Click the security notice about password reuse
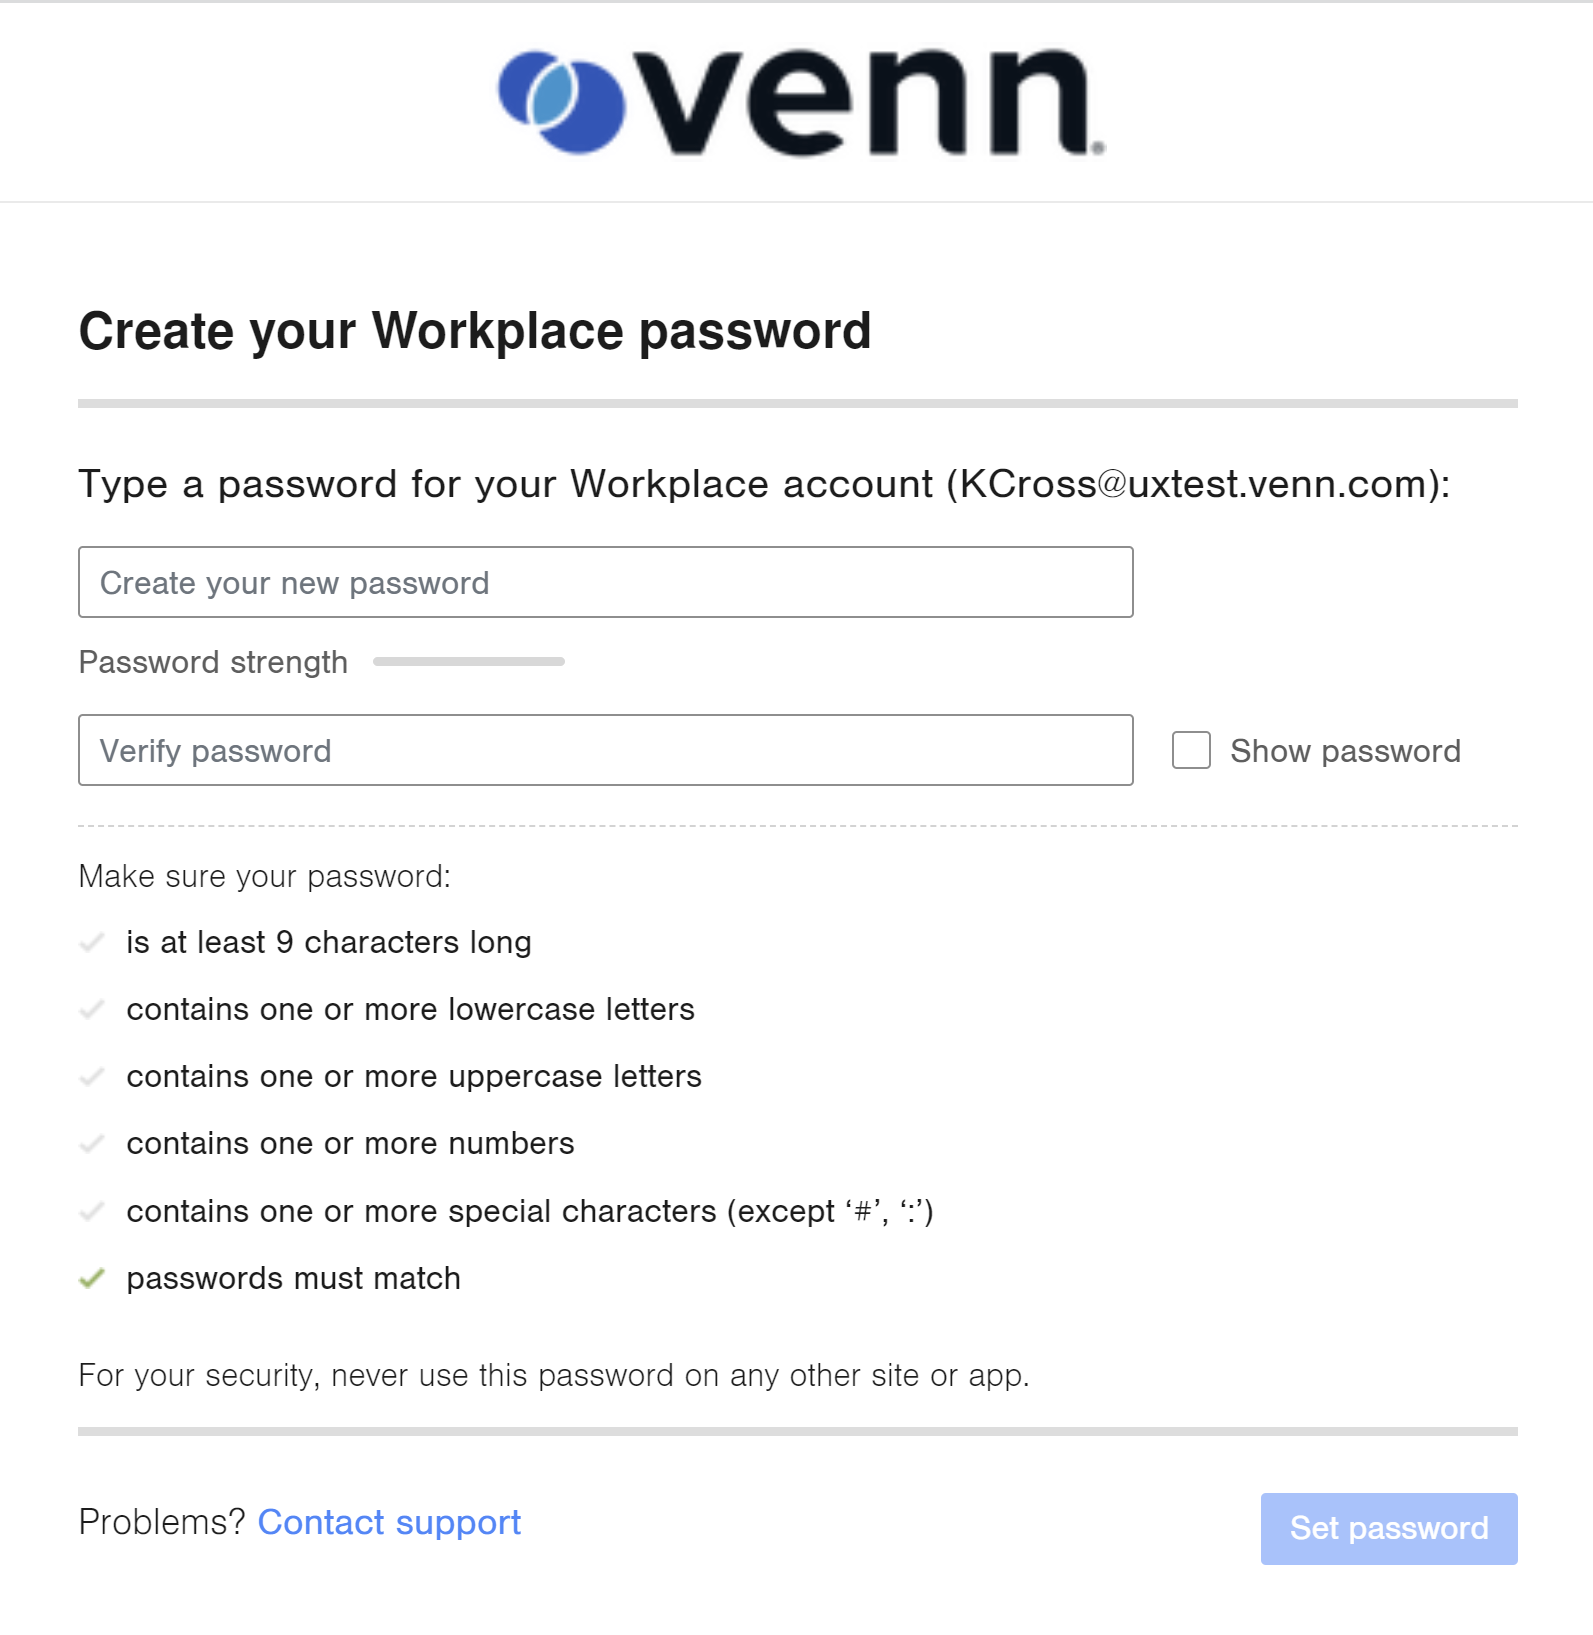 click(x=553, y=1375)
